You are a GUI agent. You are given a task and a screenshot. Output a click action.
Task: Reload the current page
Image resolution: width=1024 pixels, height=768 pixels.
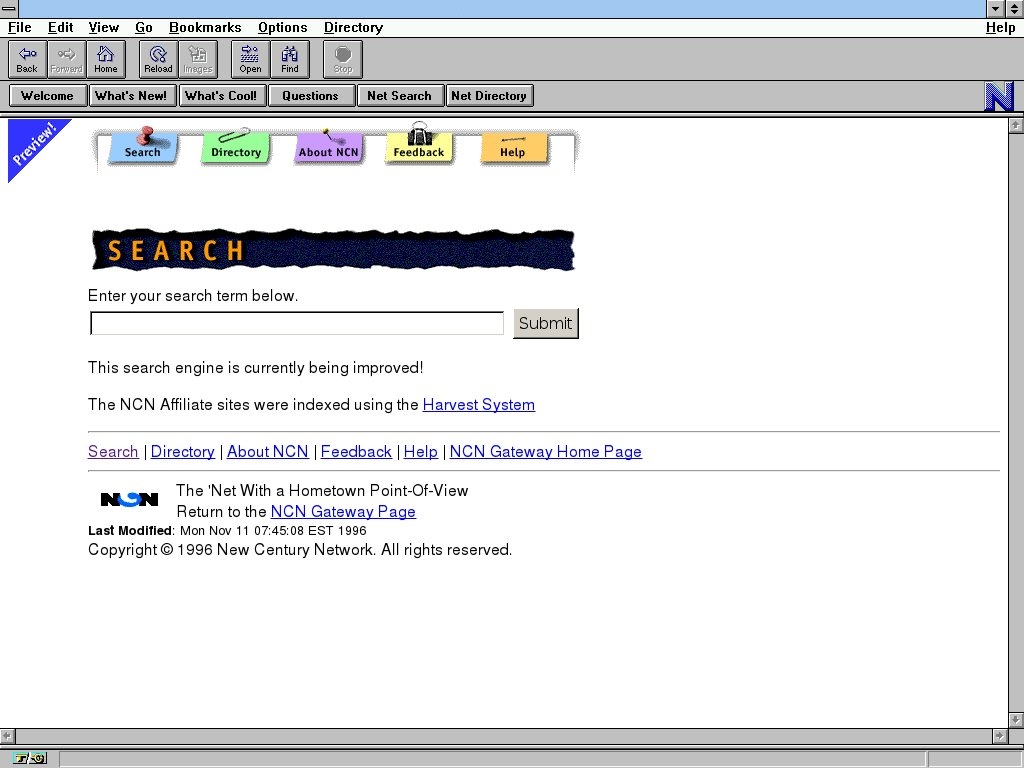tap(158, 59)
